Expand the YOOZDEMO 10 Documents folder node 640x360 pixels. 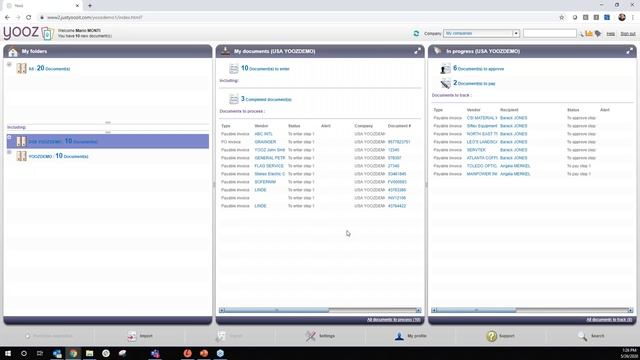9,152
